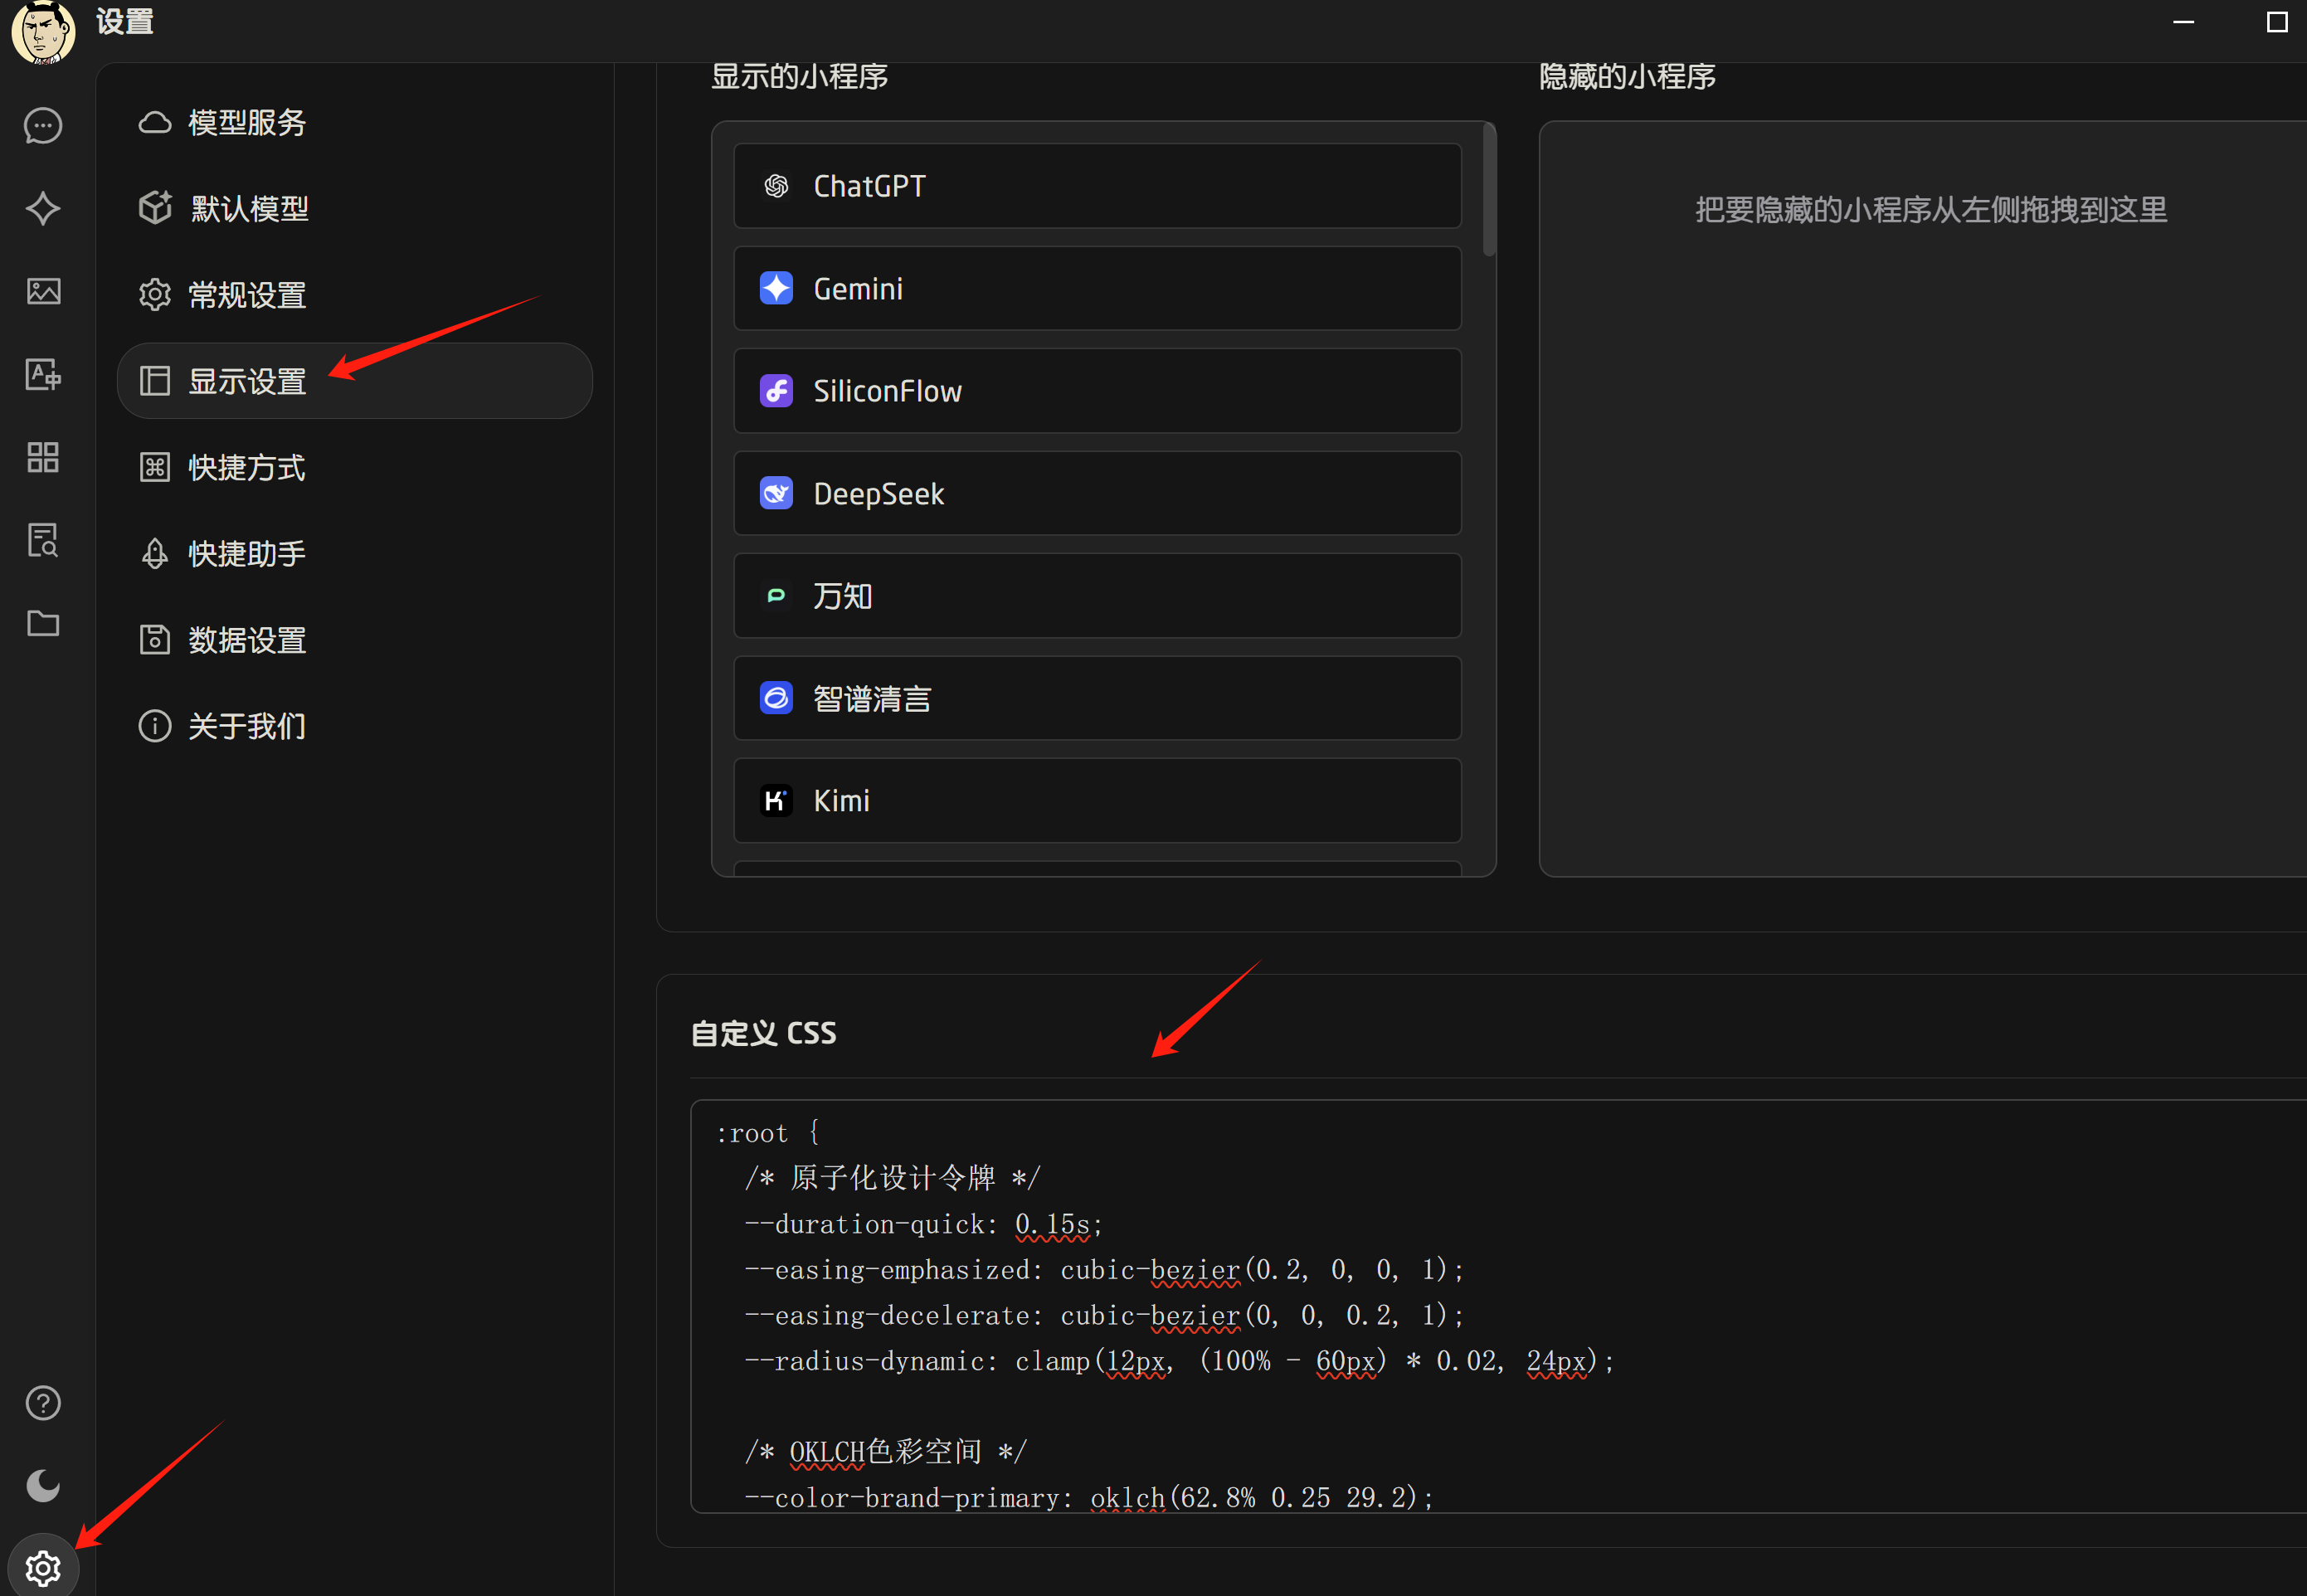Select the 万知 mini-app row
The width and height of the screenshot is (2307, 1596).
tap(1097, 596)
